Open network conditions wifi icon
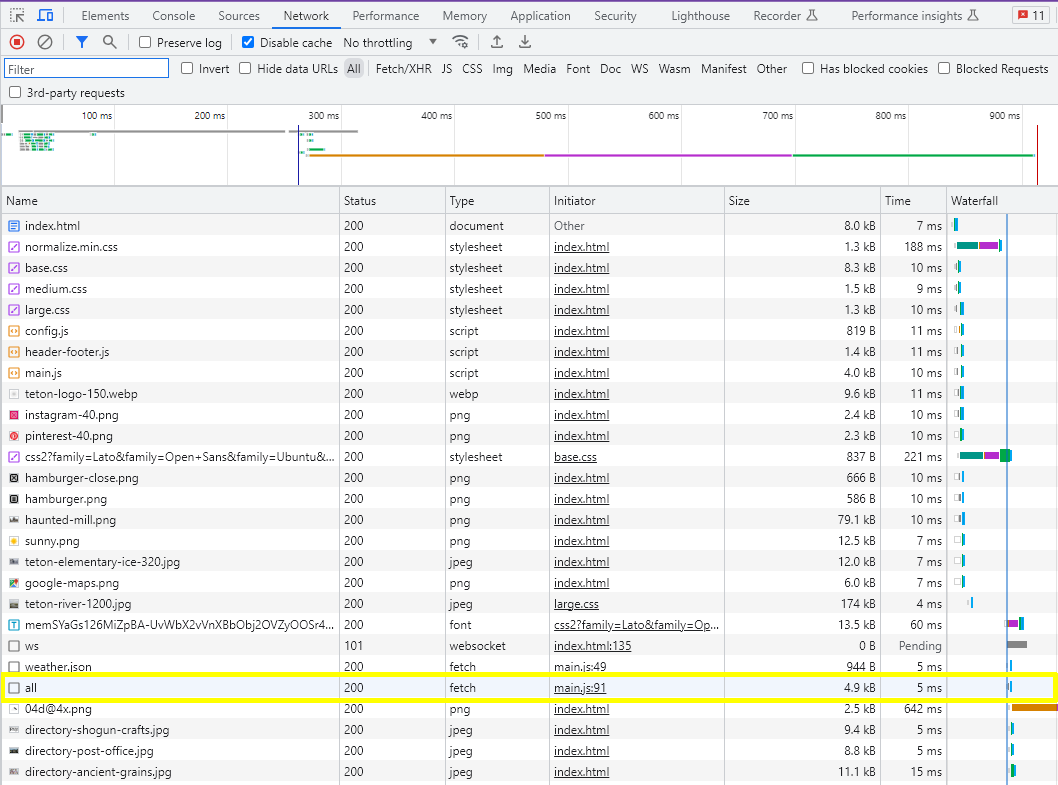 [460, 42]
